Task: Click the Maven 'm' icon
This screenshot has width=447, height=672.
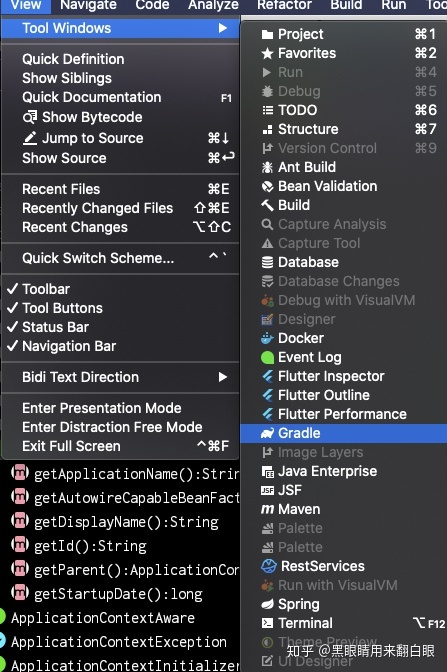Action: 267,509
